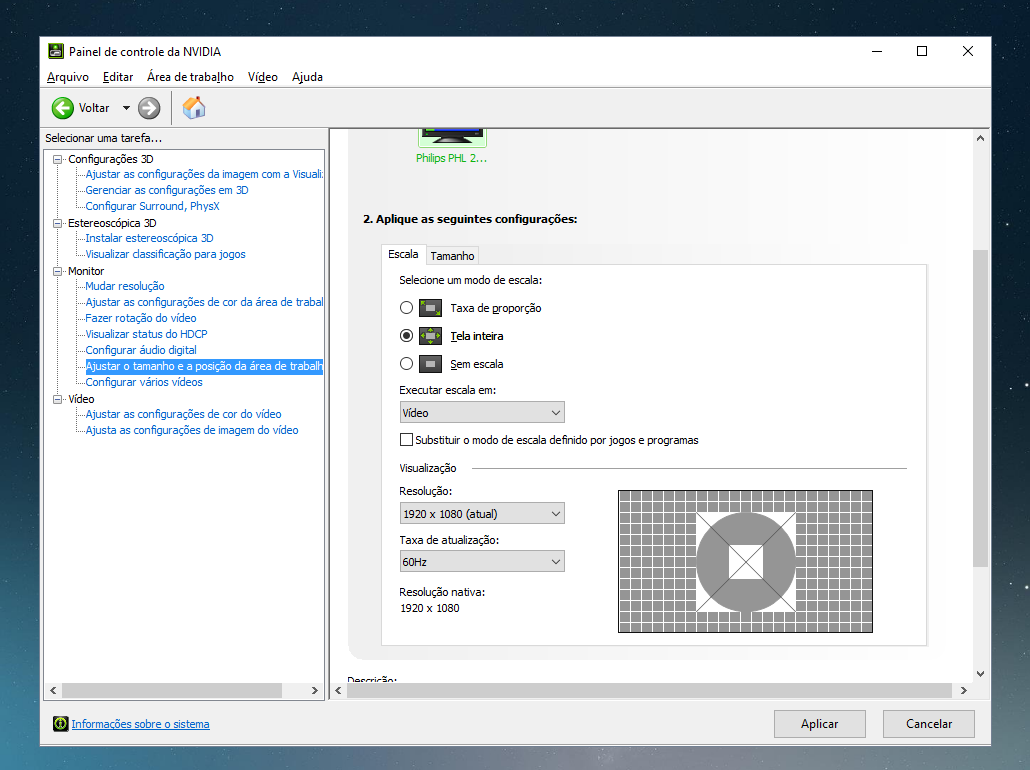Open the Arquivo menu
This screenshot has width=1030, height=770.
[x=68, y=77]
